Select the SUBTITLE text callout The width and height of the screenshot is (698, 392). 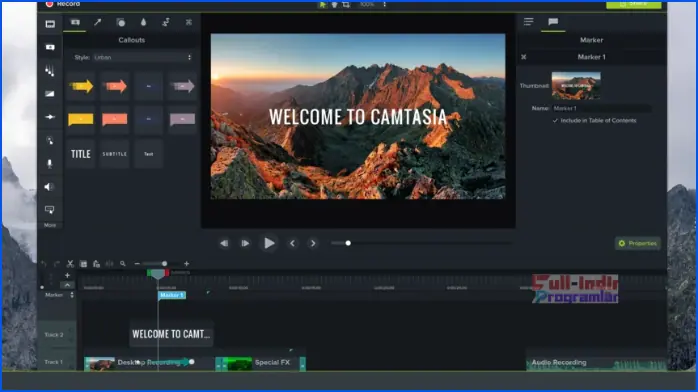(115, 154)
